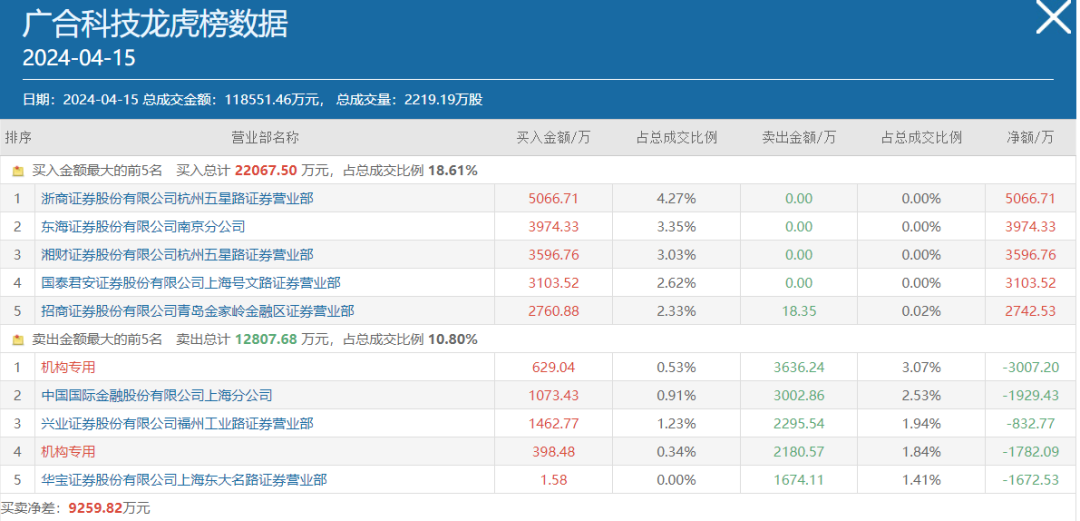Select sell amount 2180.57 value
The image size is (1080, 521).
[799, 452]
